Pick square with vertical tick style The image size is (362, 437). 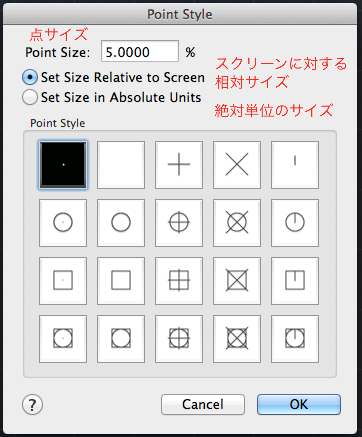point(295,281)
